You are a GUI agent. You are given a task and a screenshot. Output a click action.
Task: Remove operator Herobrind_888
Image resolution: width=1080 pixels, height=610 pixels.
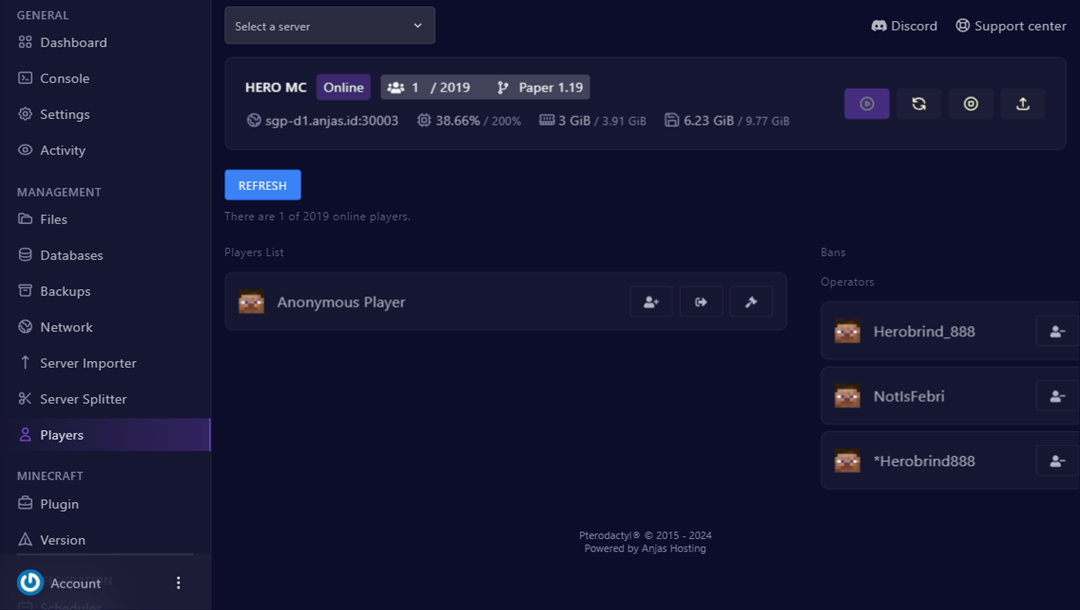pos(1057,332)
